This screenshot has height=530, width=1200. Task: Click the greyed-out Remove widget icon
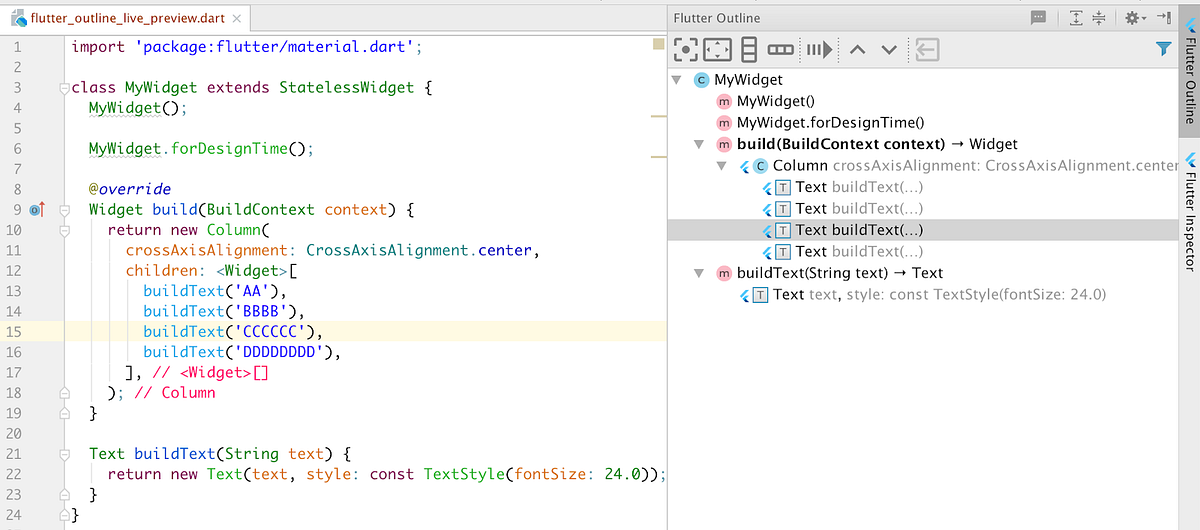(x=927, y=49)
